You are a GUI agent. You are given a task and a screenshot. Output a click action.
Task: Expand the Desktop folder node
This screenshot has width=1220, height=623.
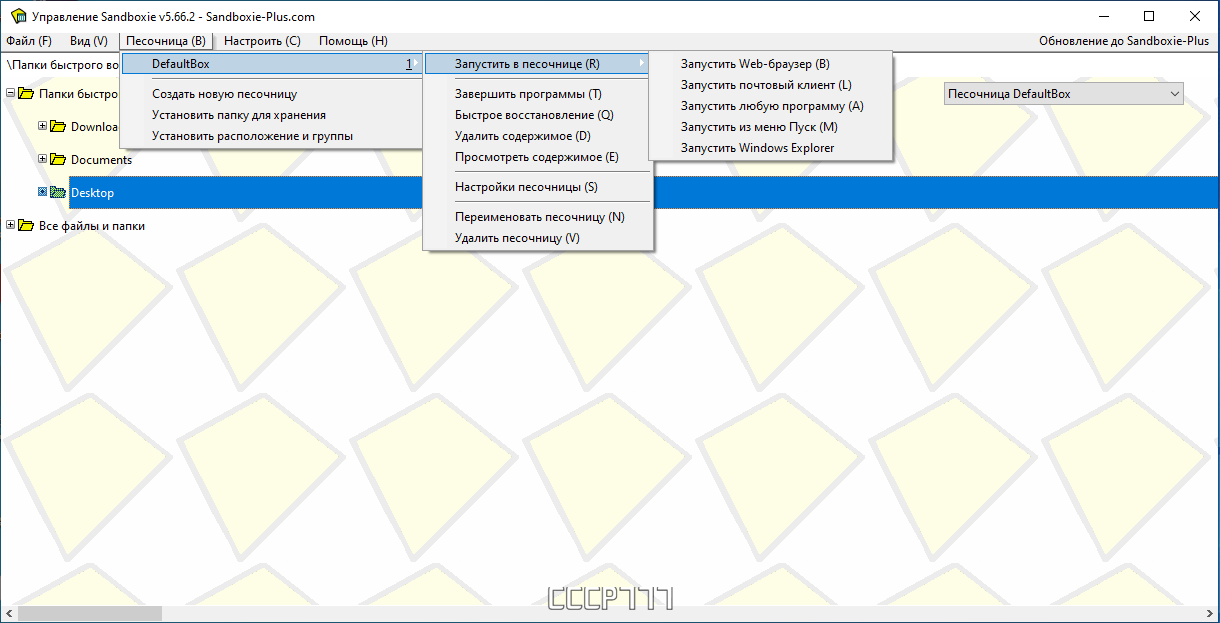click(42, 192)
